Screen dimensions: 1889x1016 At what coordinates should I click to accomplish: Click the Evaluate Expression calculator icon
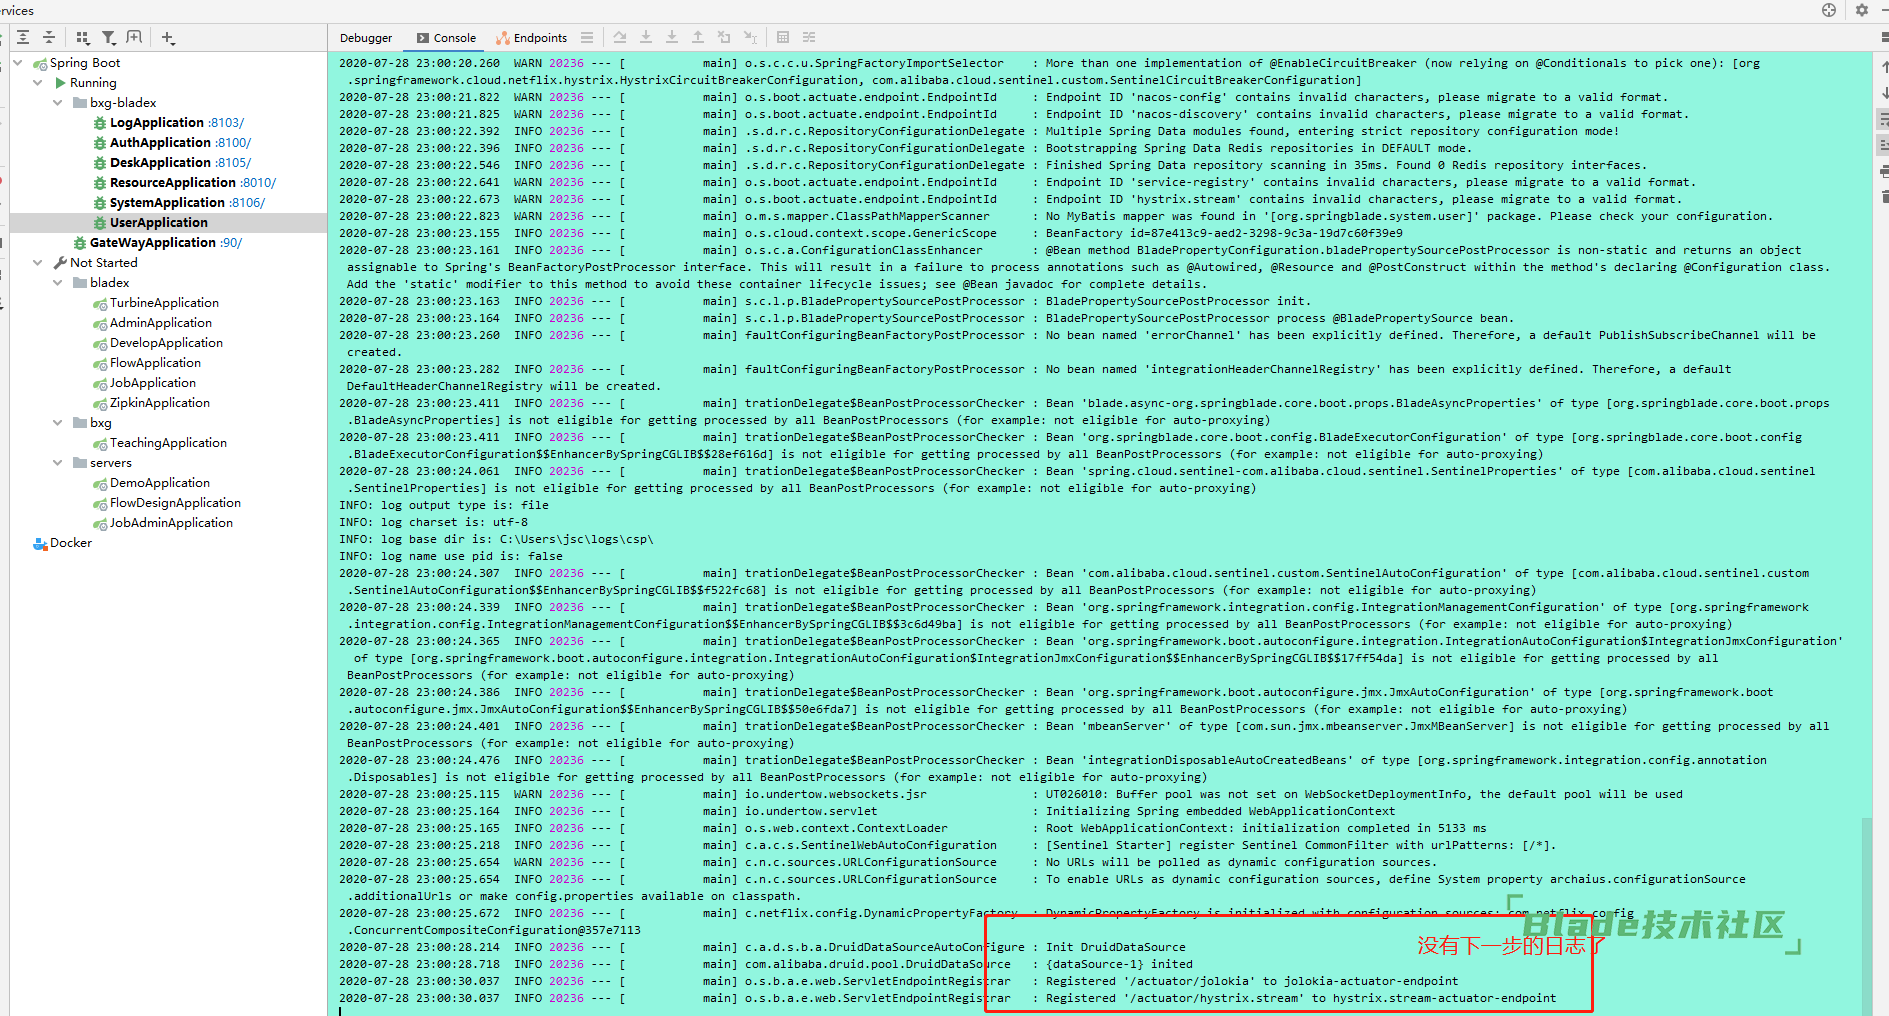point(783,38)
